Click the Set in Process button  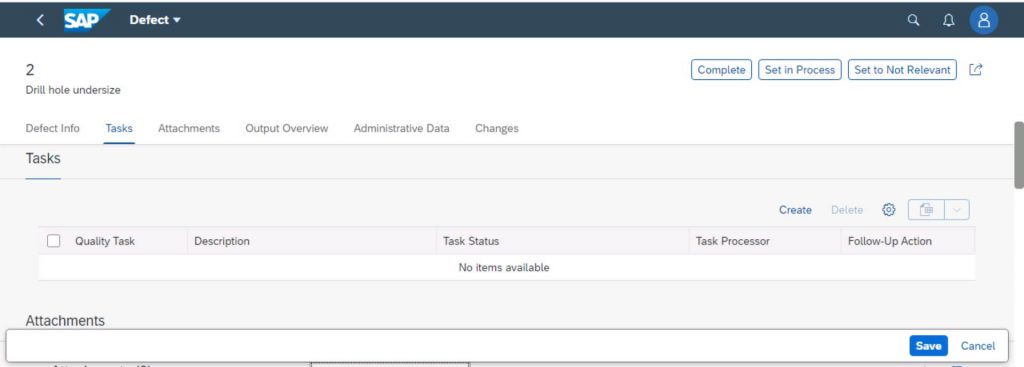(800, 70)
